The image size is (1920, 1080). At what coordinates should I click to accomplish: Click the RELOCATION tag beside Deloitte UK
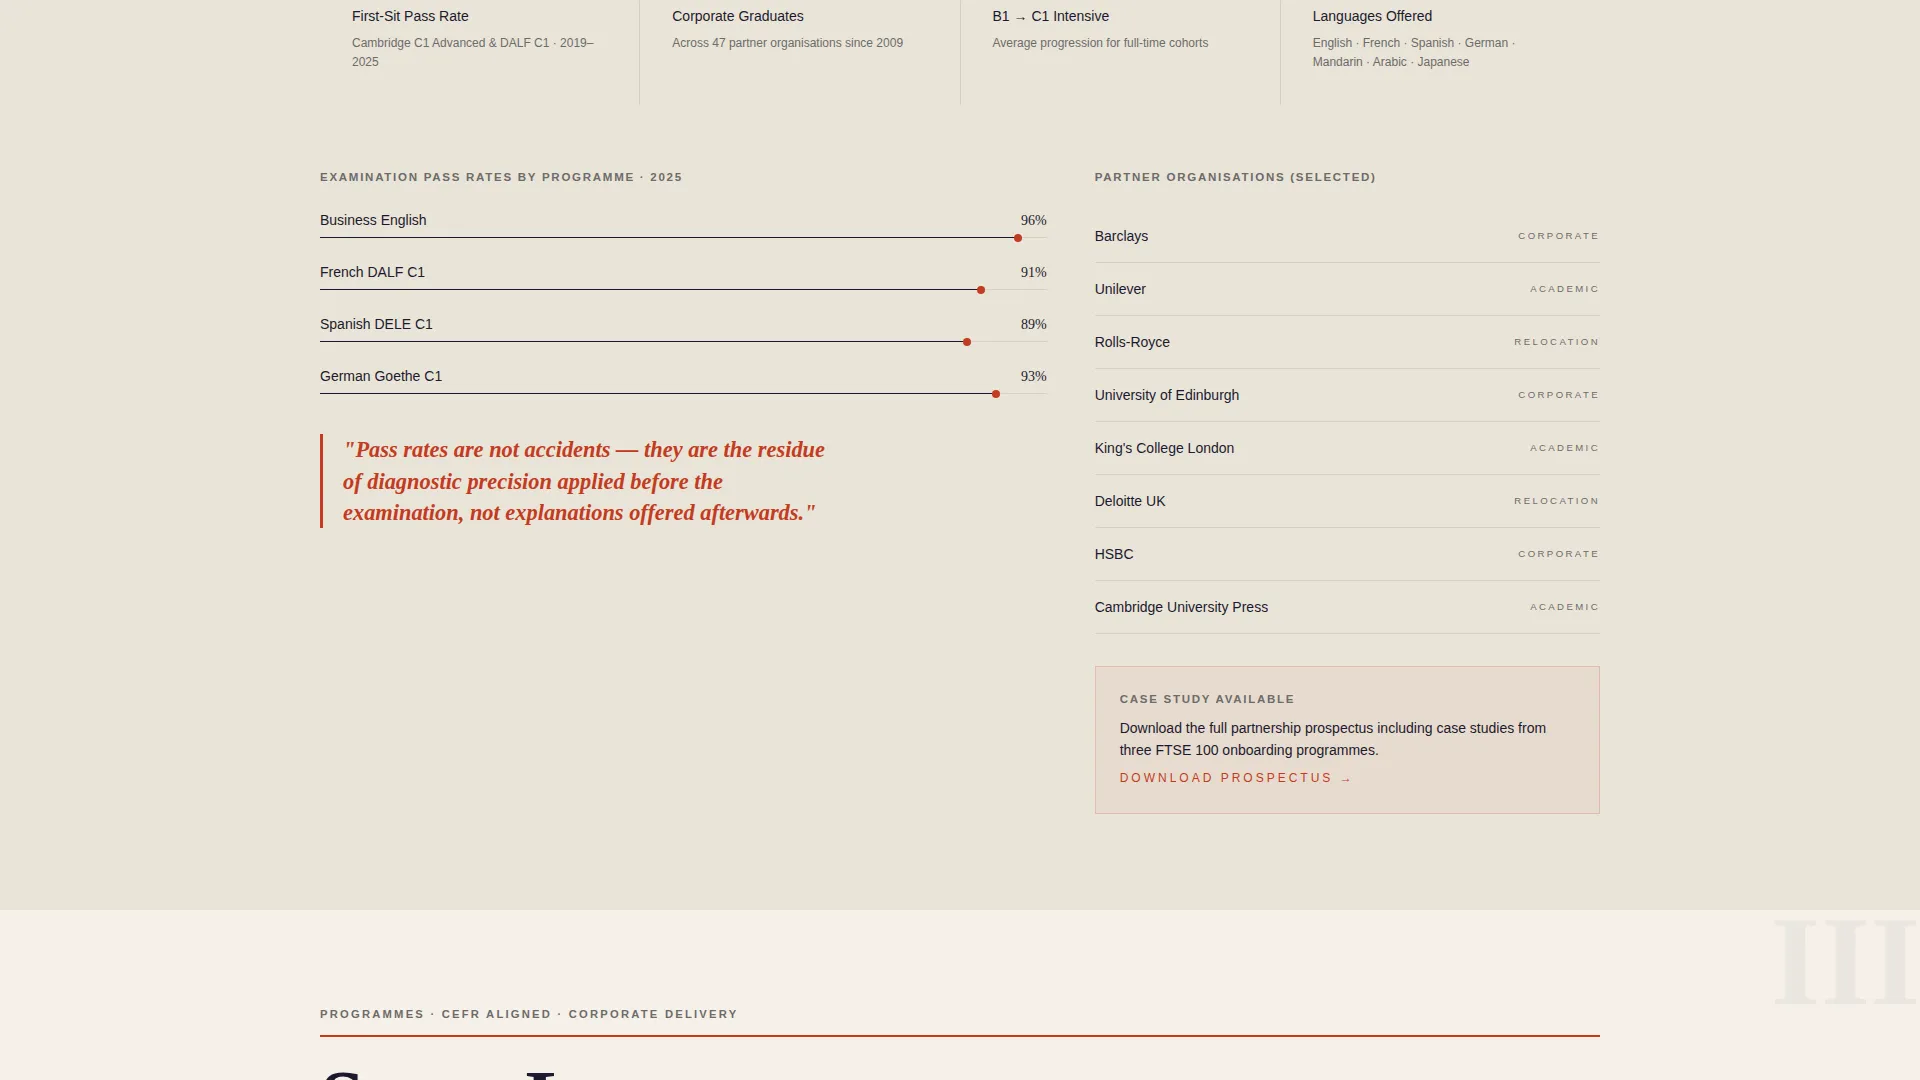click(1556, 501)
